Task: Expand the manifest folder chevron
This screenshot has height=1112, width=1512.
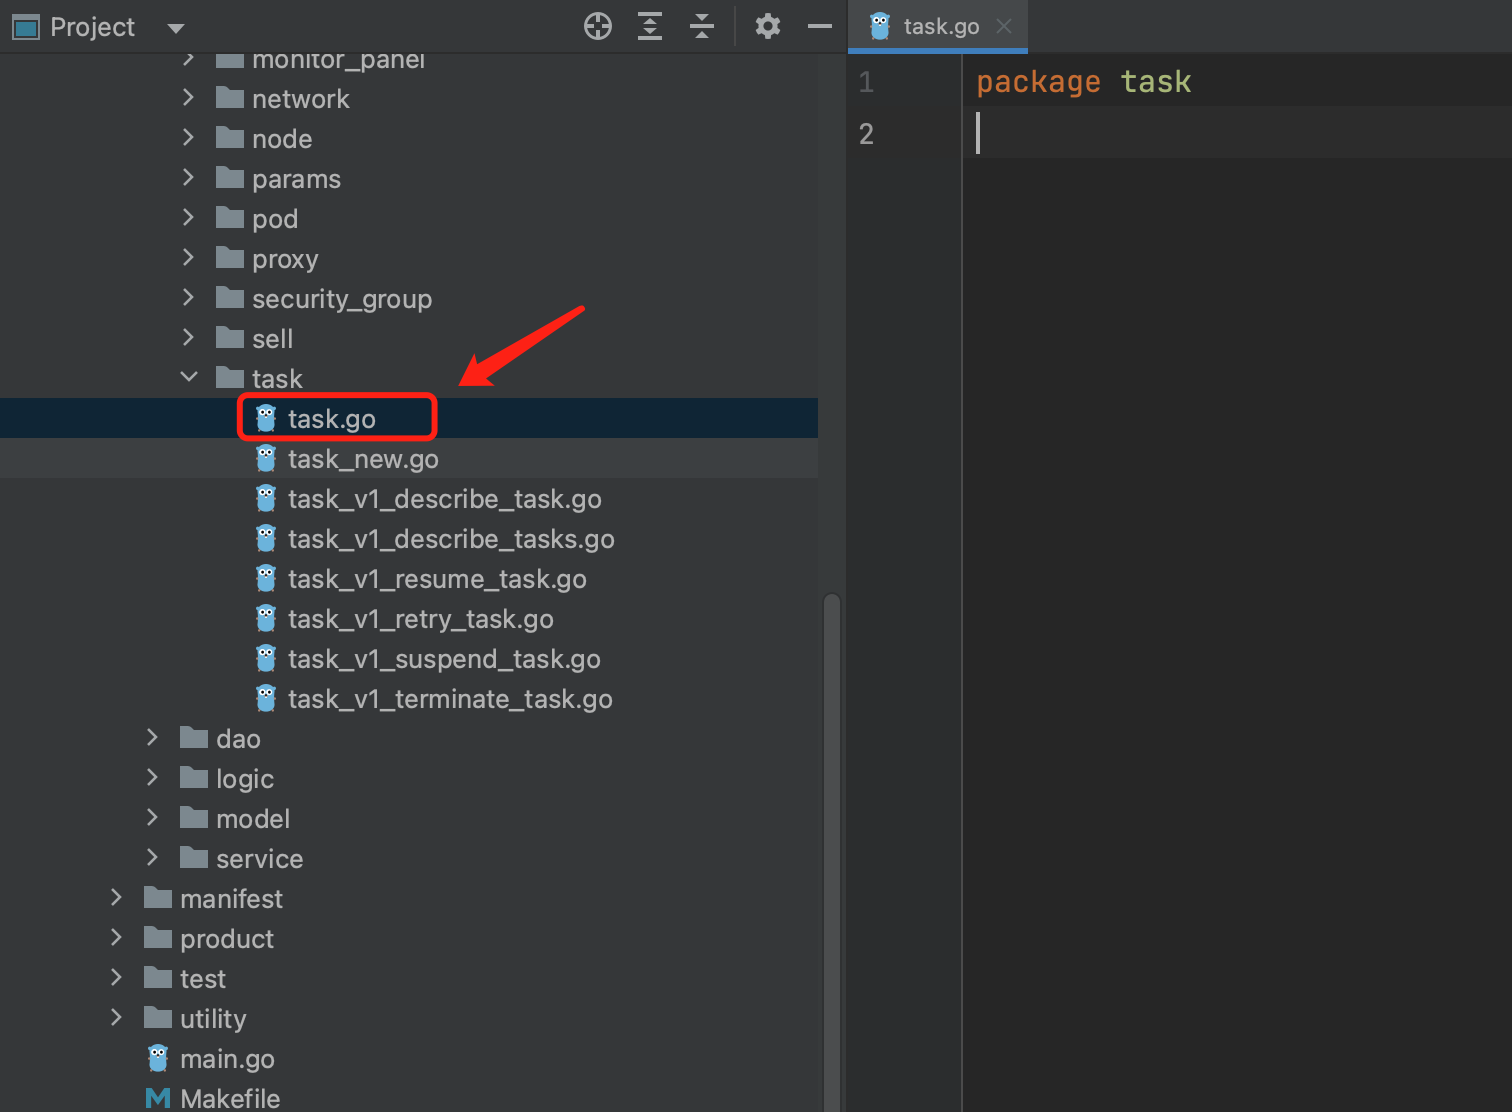Action: pyautogui.click(x=117, y=898)
